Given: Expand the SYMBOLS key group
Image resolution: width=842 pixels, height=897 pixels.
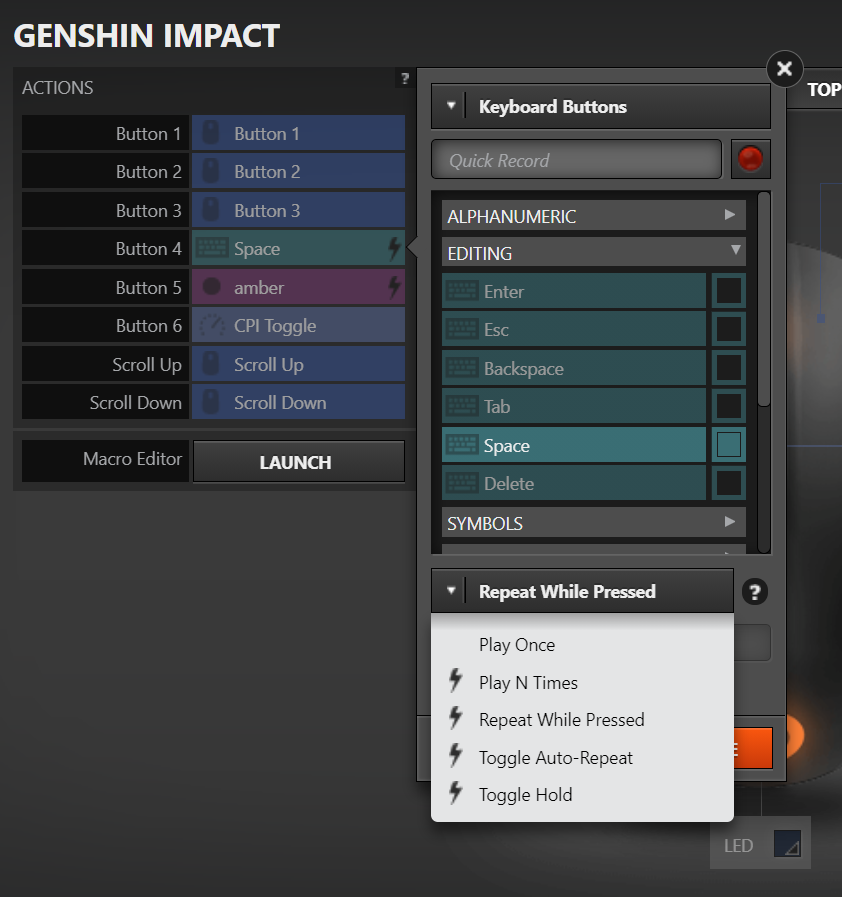Looking at the screenshot, I should tap(594, 522).
